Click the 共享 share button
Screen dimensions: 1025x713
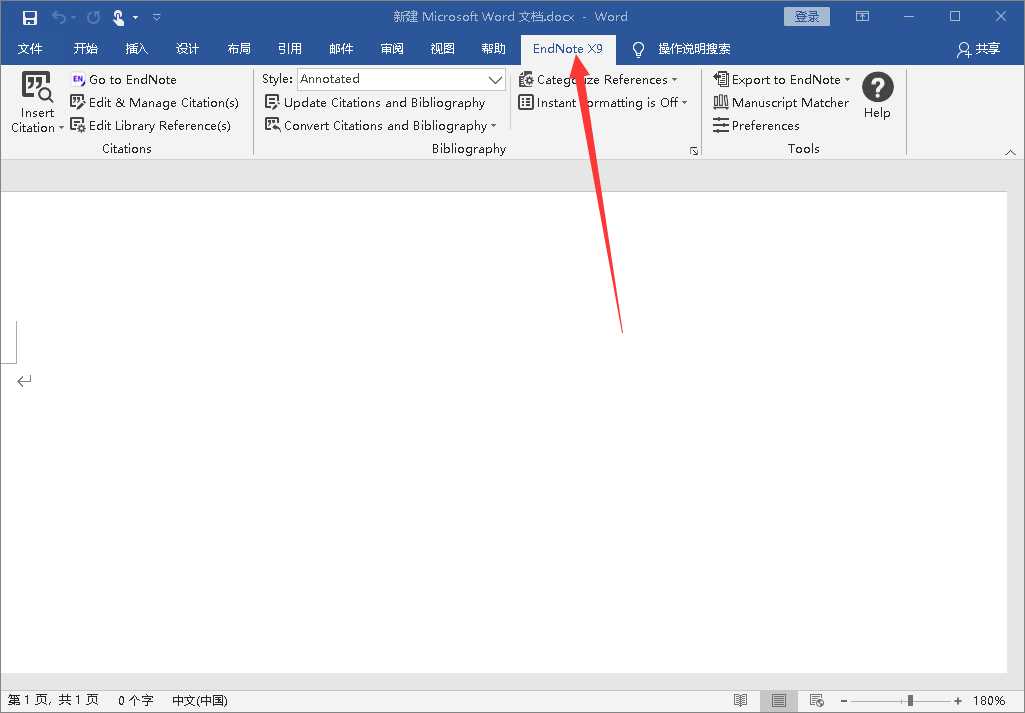coord(979,49)
